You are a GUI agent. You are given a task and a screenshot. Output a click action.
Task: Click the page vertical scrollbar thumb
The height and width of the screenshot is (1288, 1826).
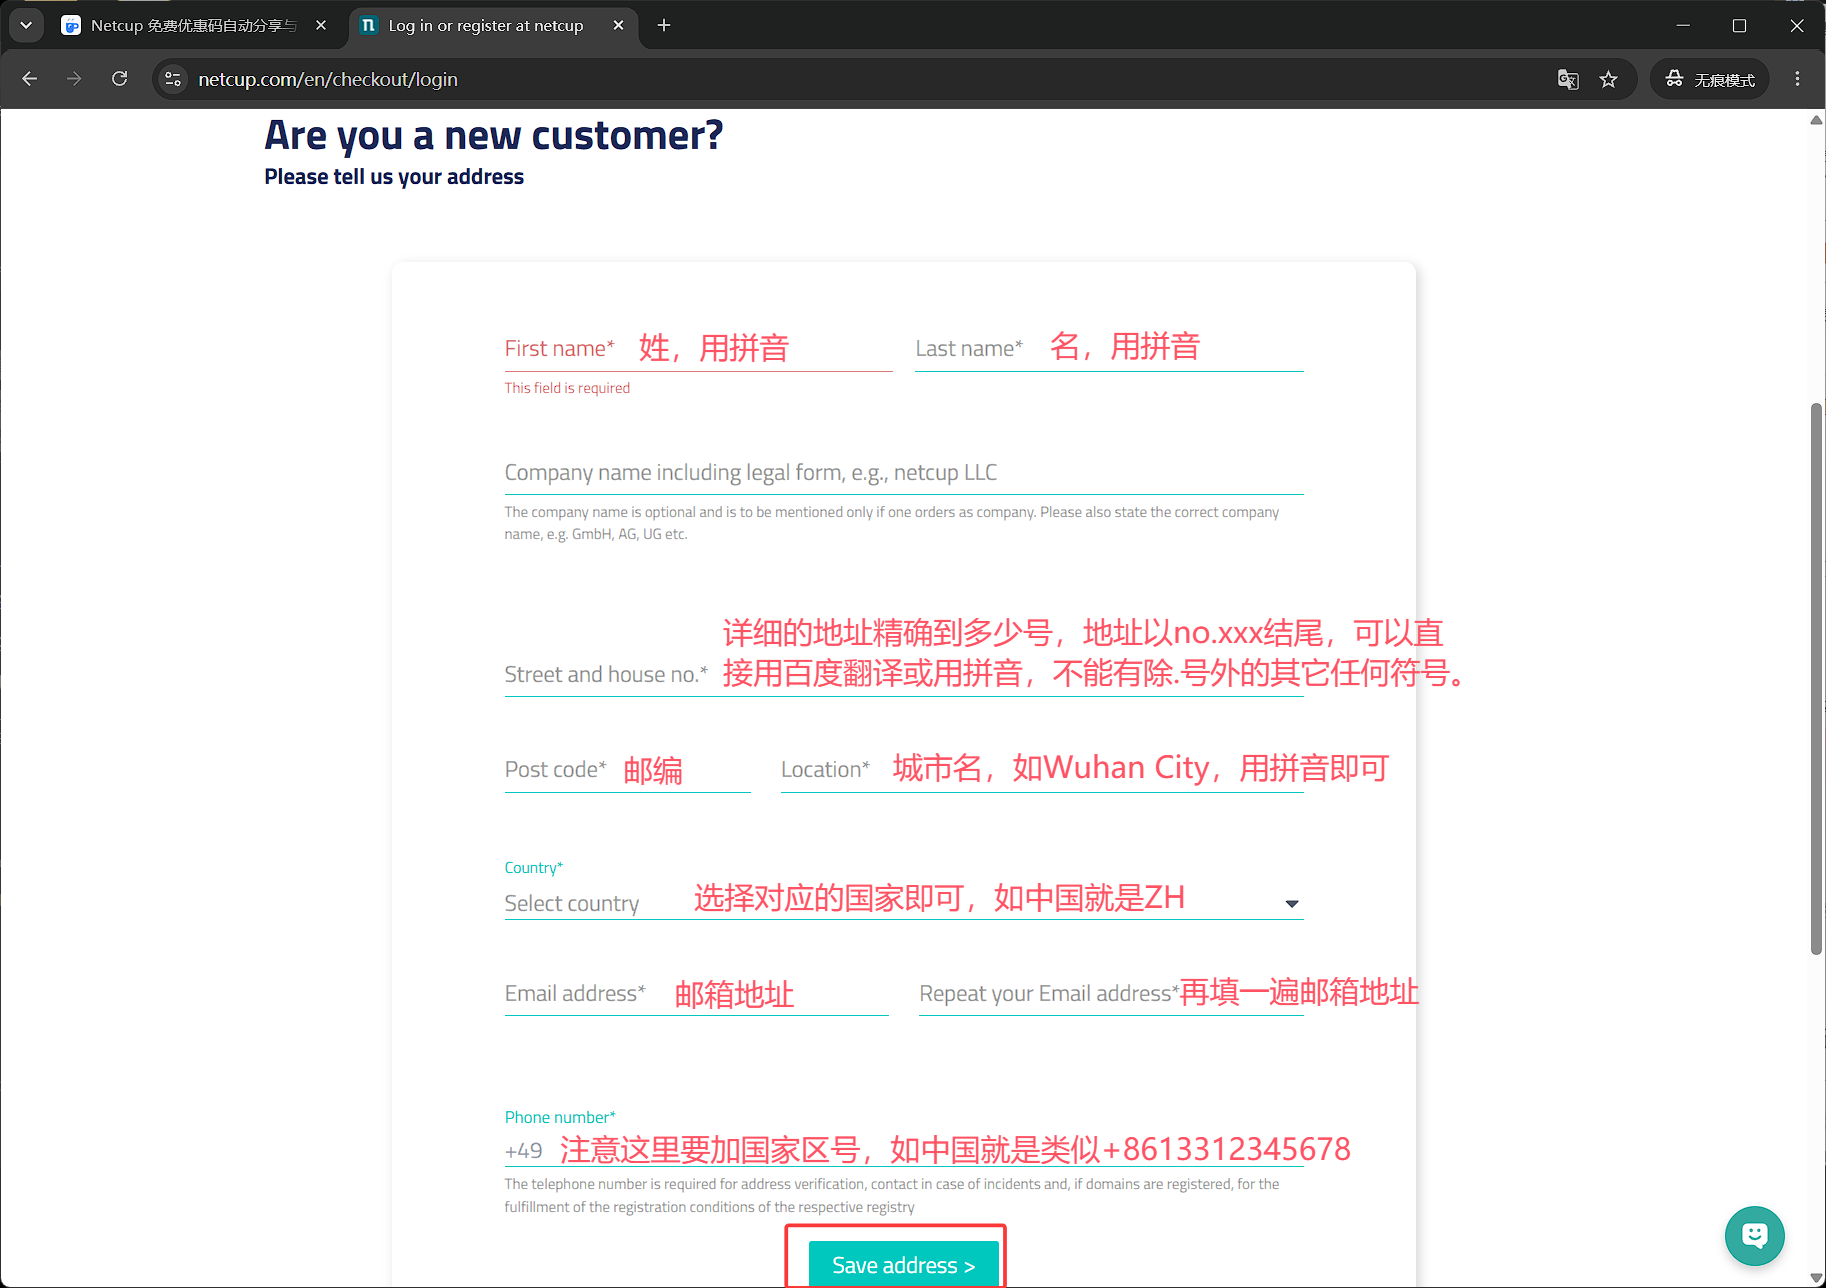pyautogui.click(x=1816, y=679)
